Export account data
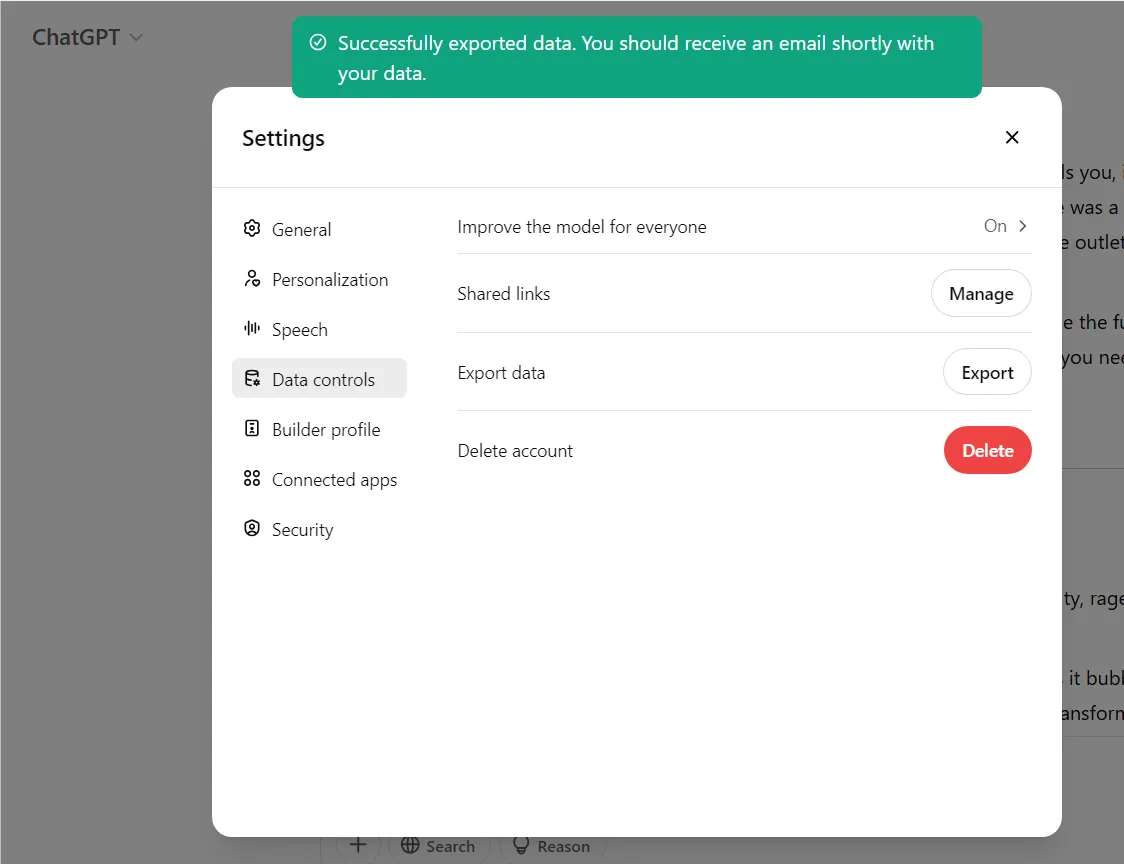 click(x=987, y=372)
